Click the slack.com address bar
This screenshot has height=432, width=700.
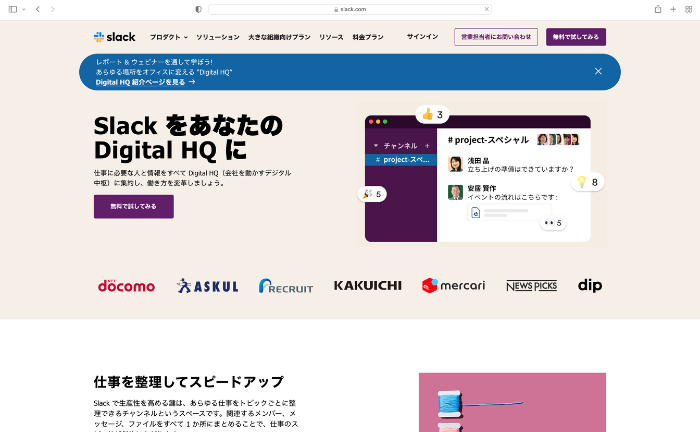point(350,9)
